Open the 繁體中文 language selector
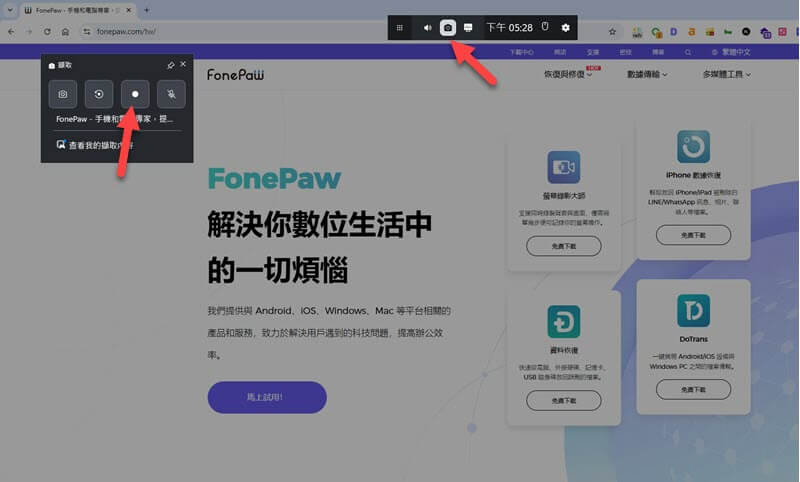The width and height of the screenshot is (800, 482). pyautogui.click(x=731, y=52)
